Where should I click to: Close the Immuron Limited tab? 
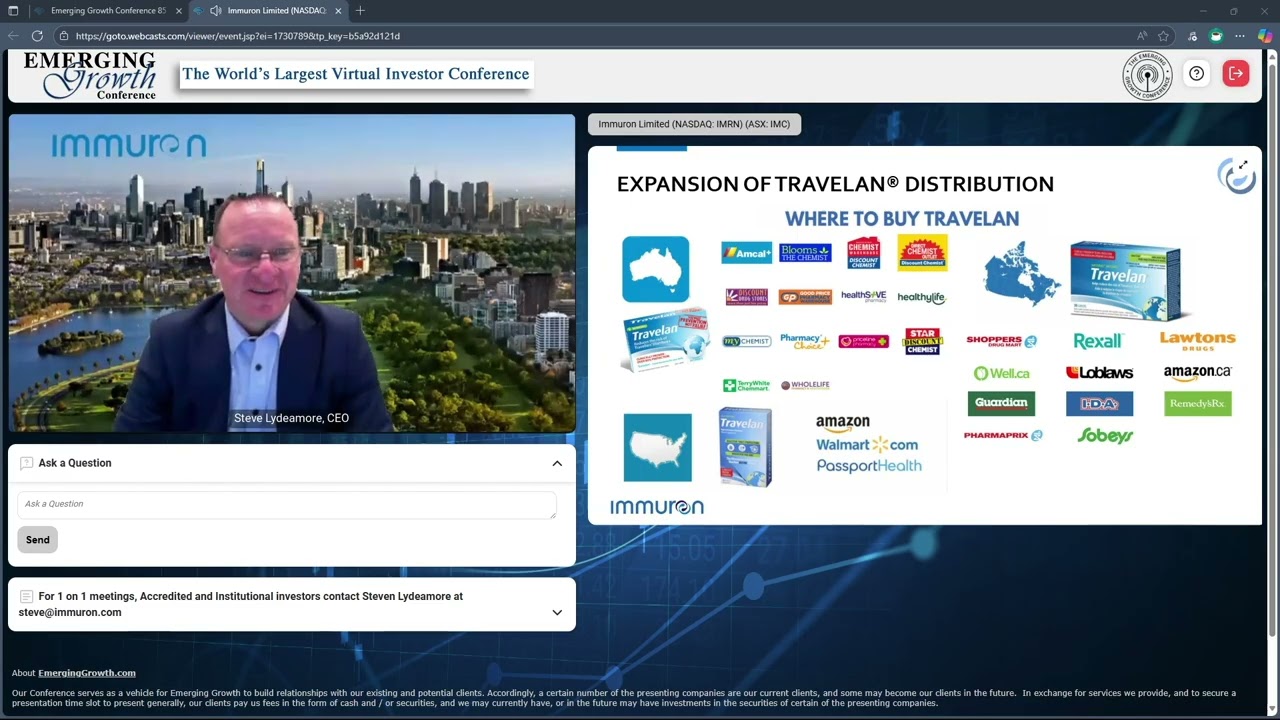point(338,11)
